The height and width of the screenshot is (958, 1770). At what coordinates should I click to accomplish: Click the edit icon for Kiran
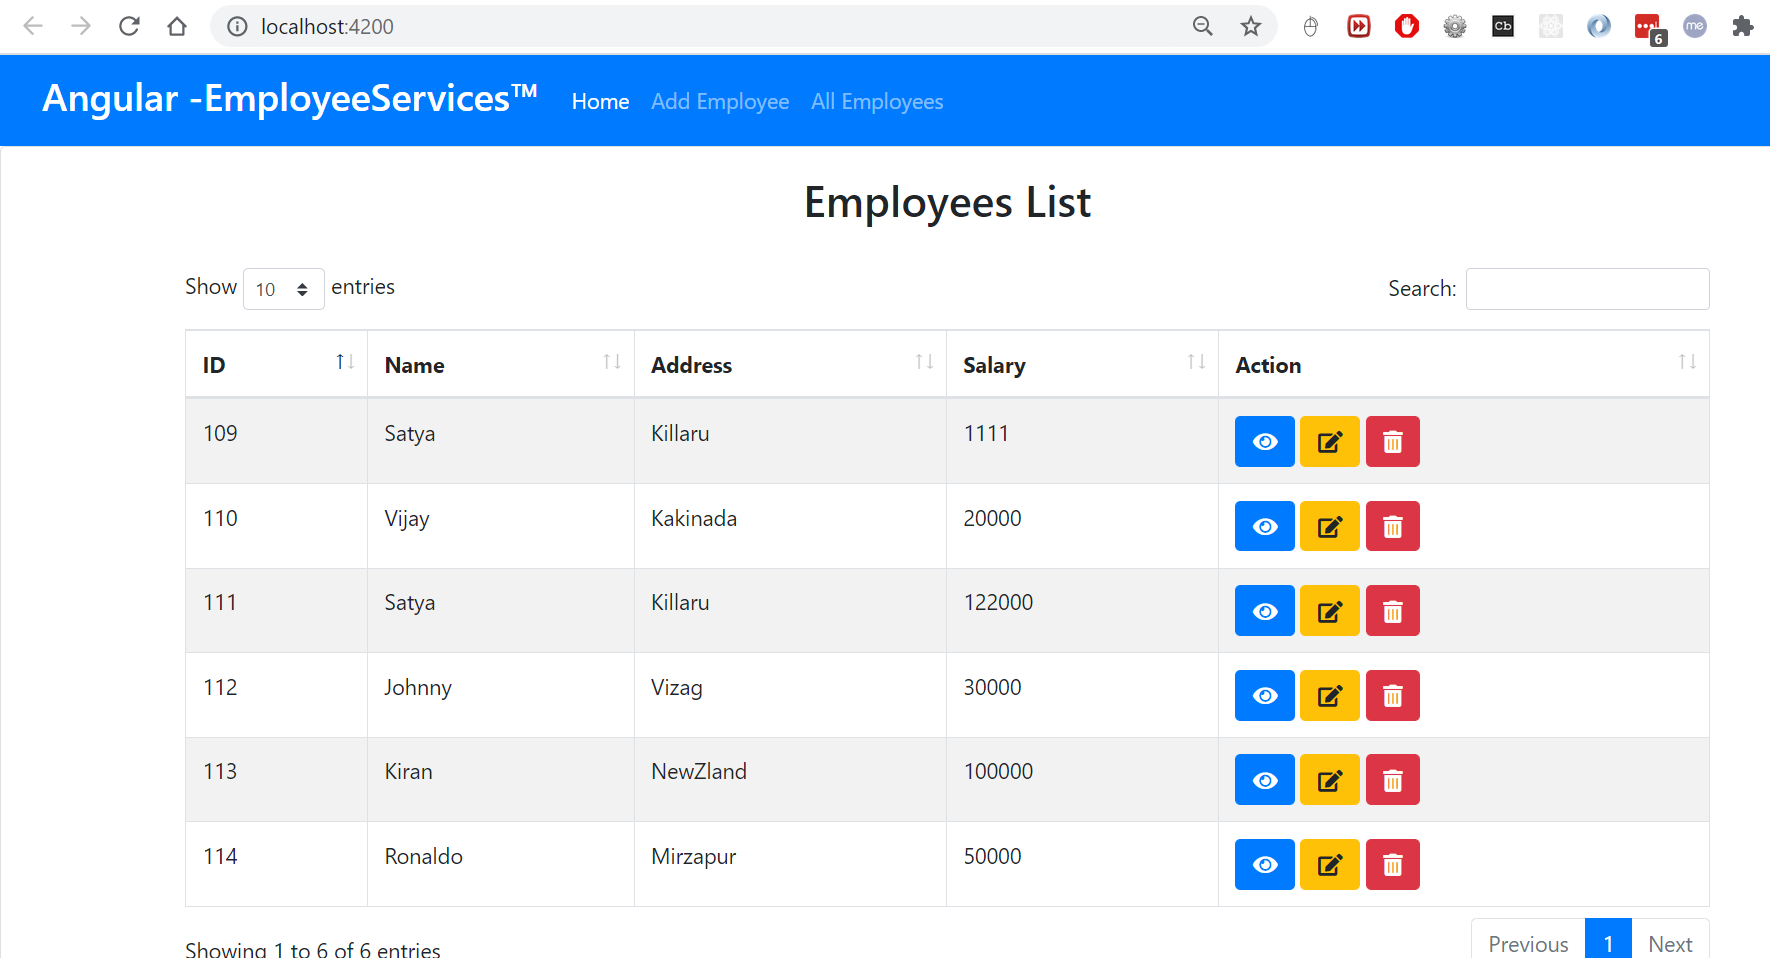coord(1329,780)
